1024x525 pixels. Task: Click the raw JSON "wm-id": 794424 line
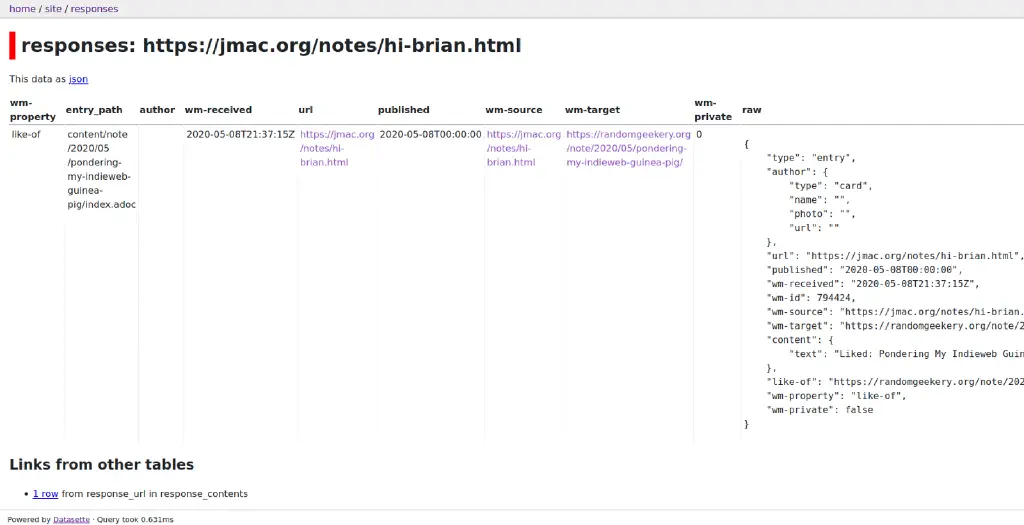click(810, 298)
